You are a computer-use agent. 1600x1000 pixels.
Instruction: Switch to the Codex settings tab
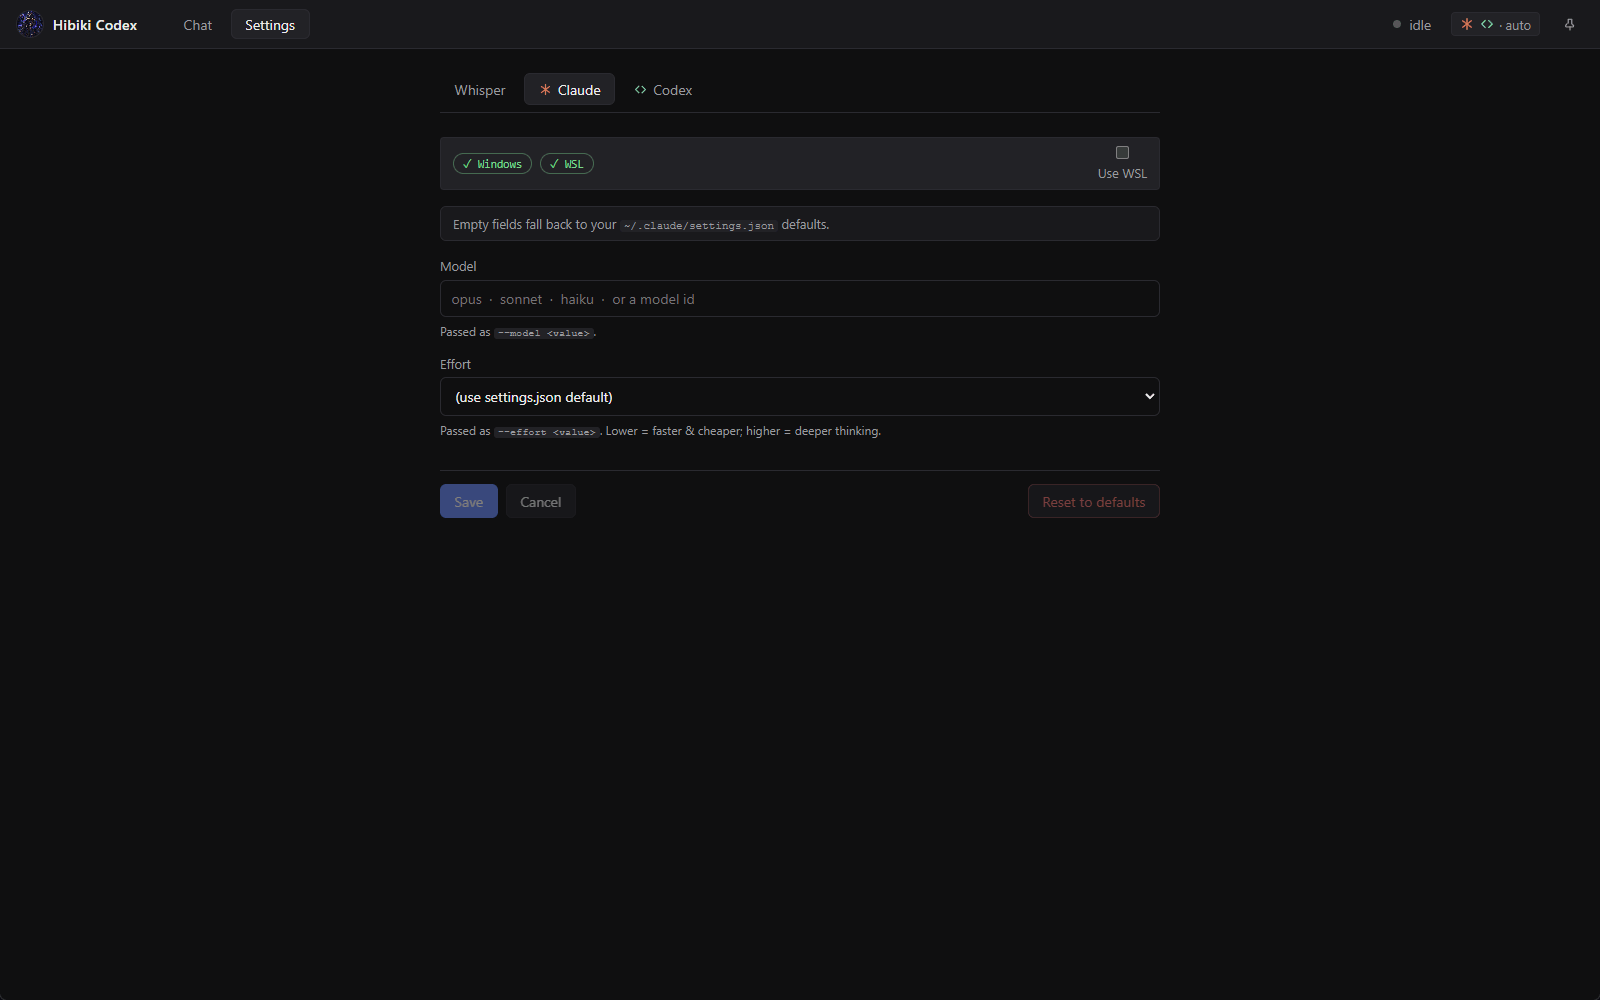(x=663, y=90)
